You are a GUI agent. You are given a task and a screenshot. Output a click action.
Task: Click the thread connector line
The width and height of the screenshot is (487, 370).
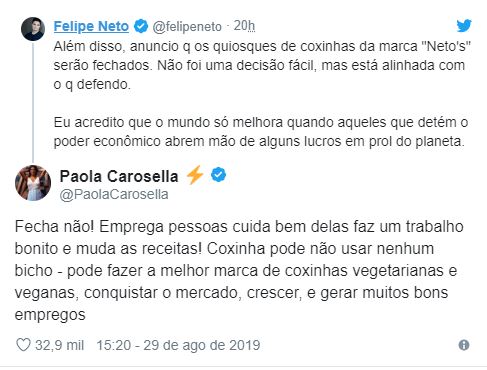pos(33,103)
